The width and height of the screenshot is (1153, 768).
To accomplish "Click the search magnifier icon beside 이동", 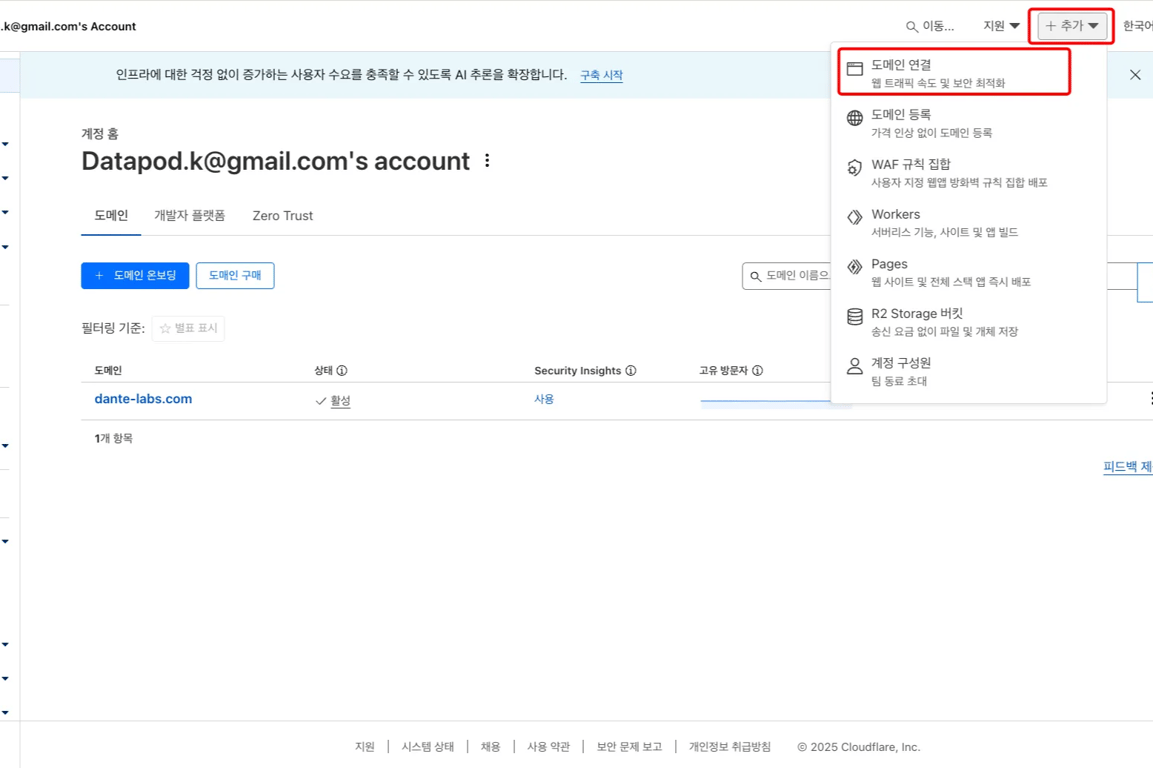I will [x=911, y=26].
